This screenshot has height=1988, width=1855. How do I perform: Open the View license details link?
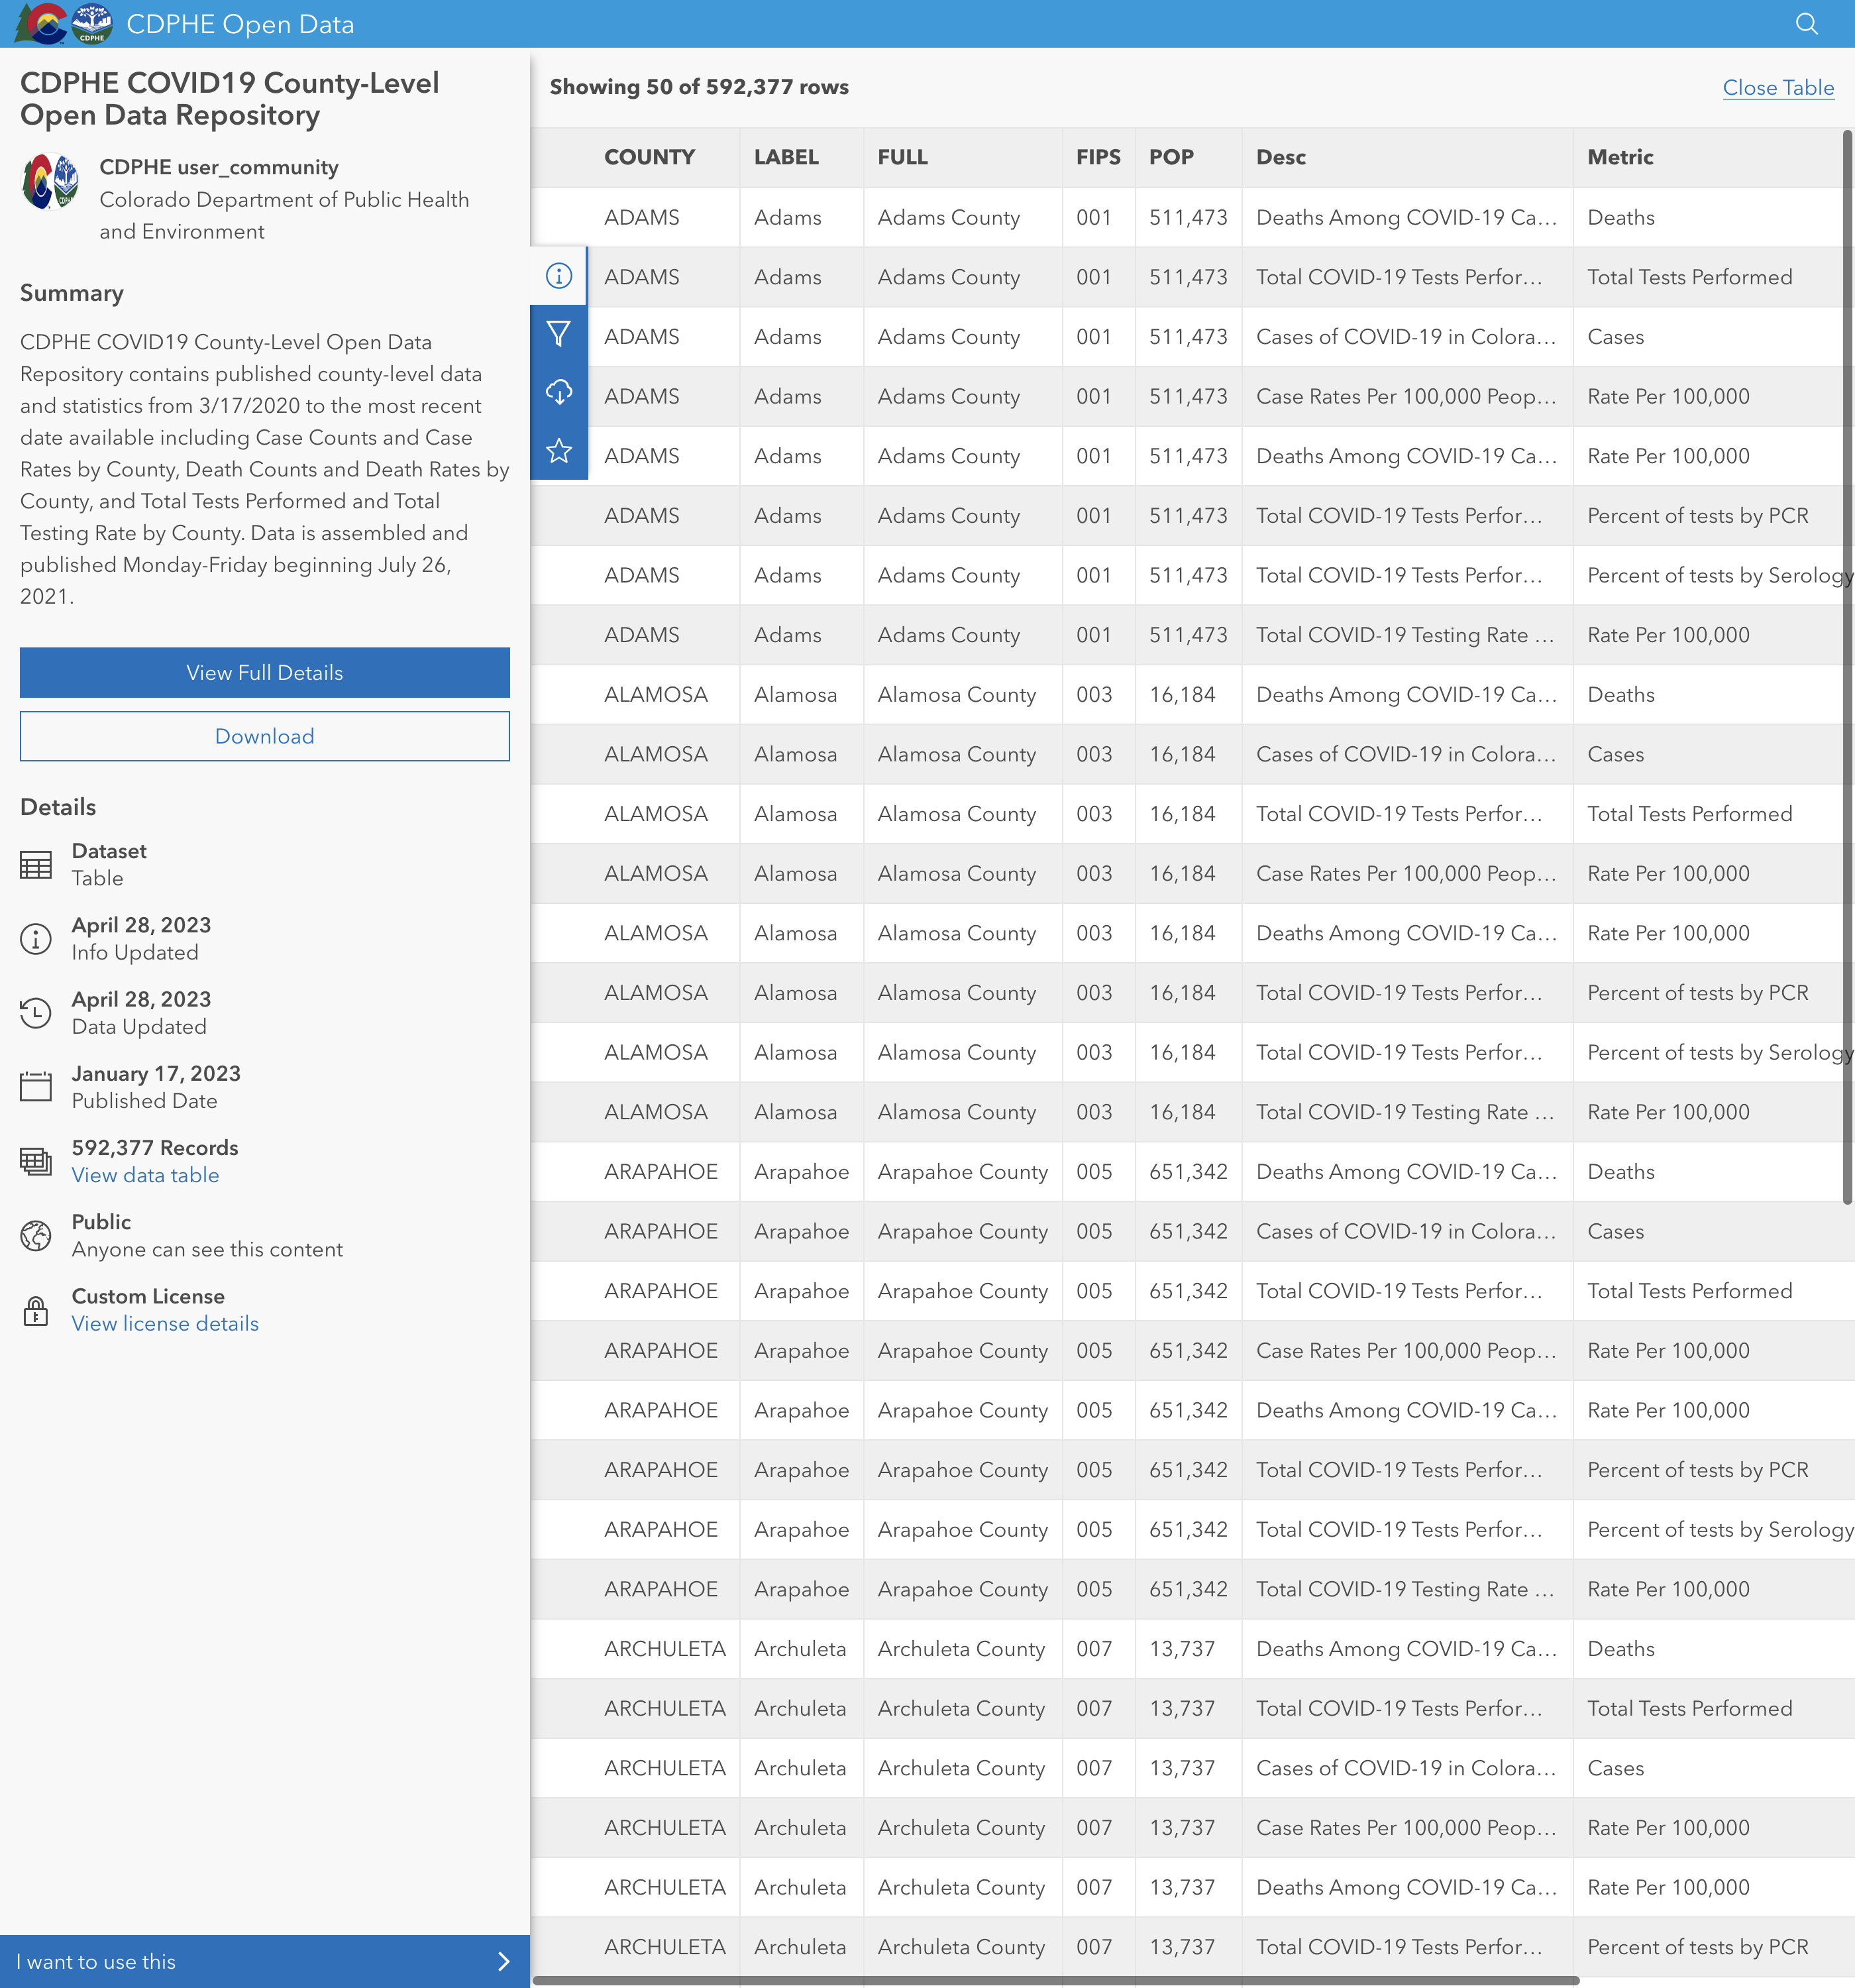click(165, 1323)
